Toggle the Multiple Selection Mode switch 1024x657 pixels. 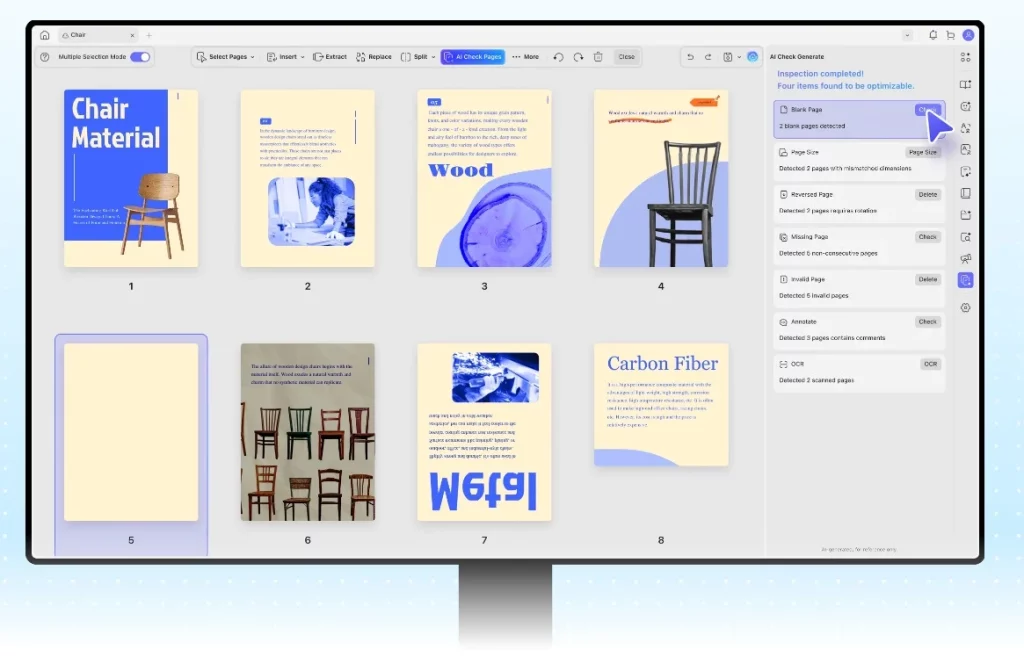pyautogui.click(x=140, y=57)
